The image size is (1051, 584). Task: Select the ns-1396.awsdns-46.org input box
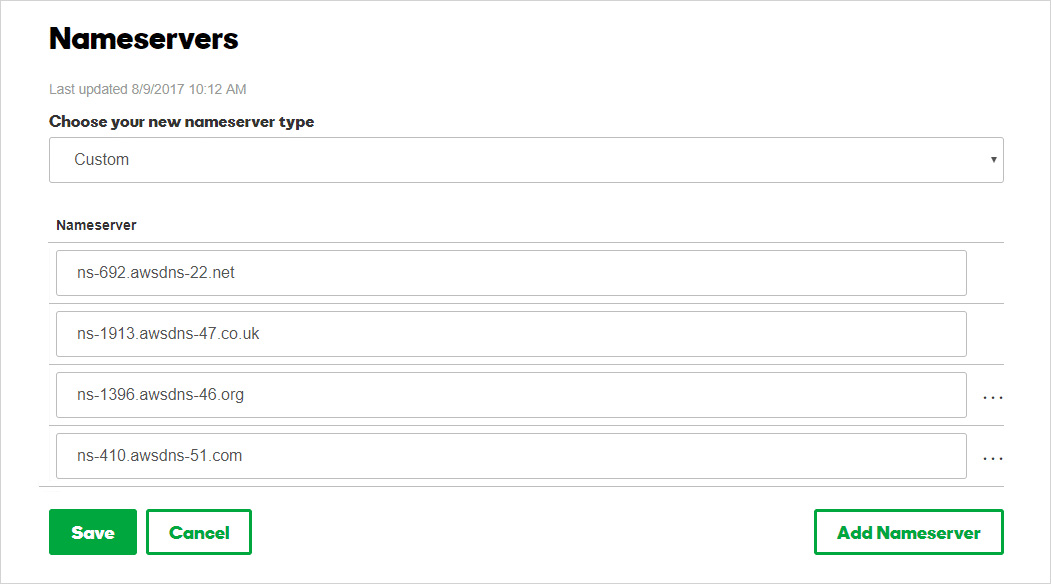click(x=511, y=395)
